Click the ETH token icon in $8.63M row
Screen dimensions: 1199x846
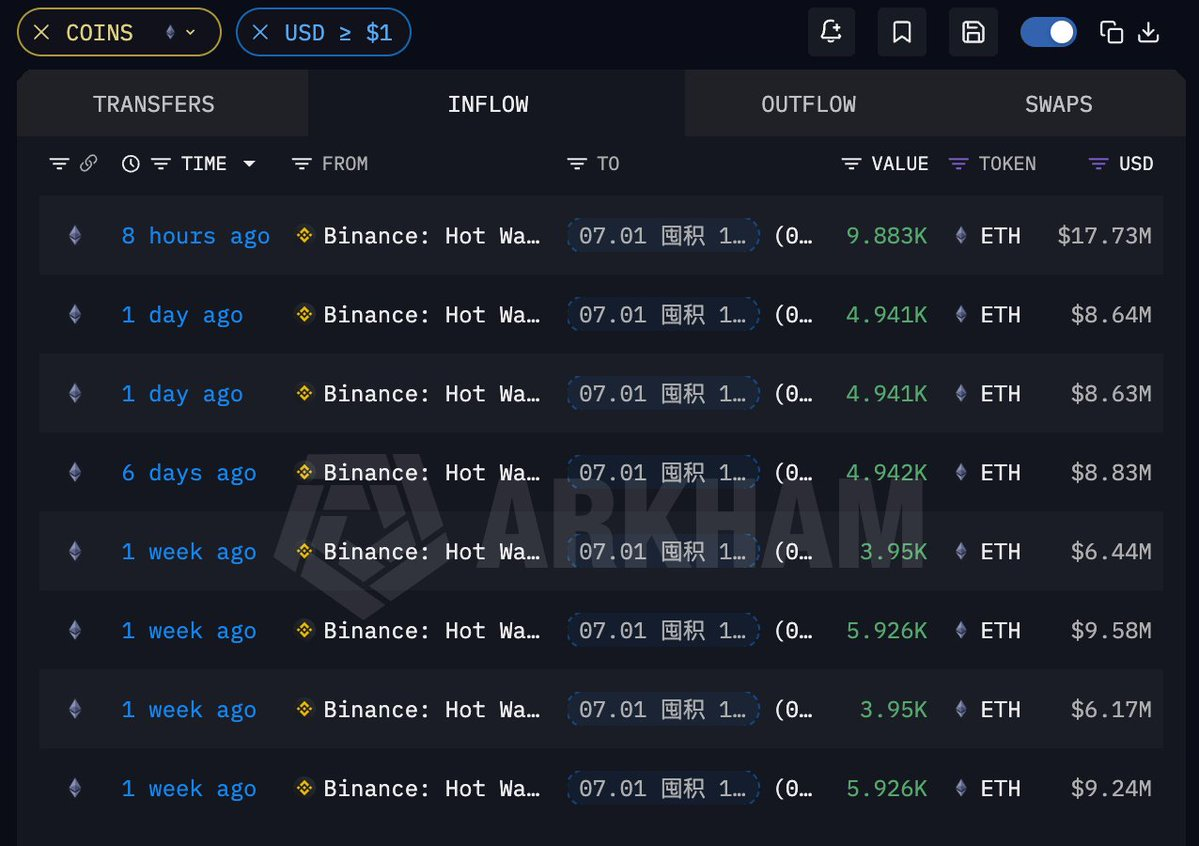pos(961,394)
